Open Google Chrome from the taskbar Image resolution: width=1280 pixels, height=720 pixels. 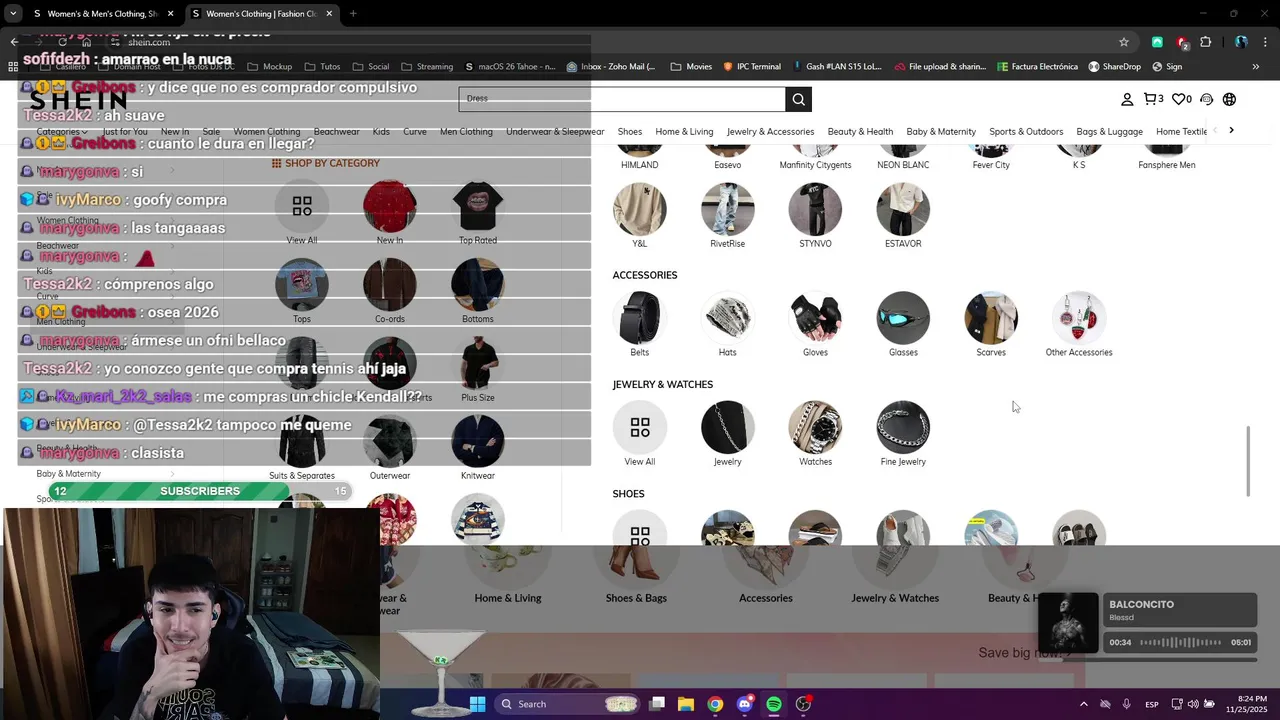[715, 704]
